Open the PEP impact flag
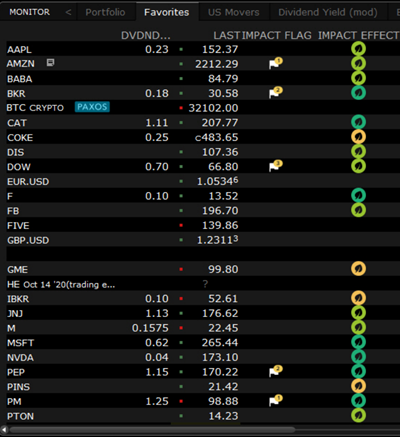The width and height of the screenshot is (400, 437). pyautogui.click(x=275, y=371)
